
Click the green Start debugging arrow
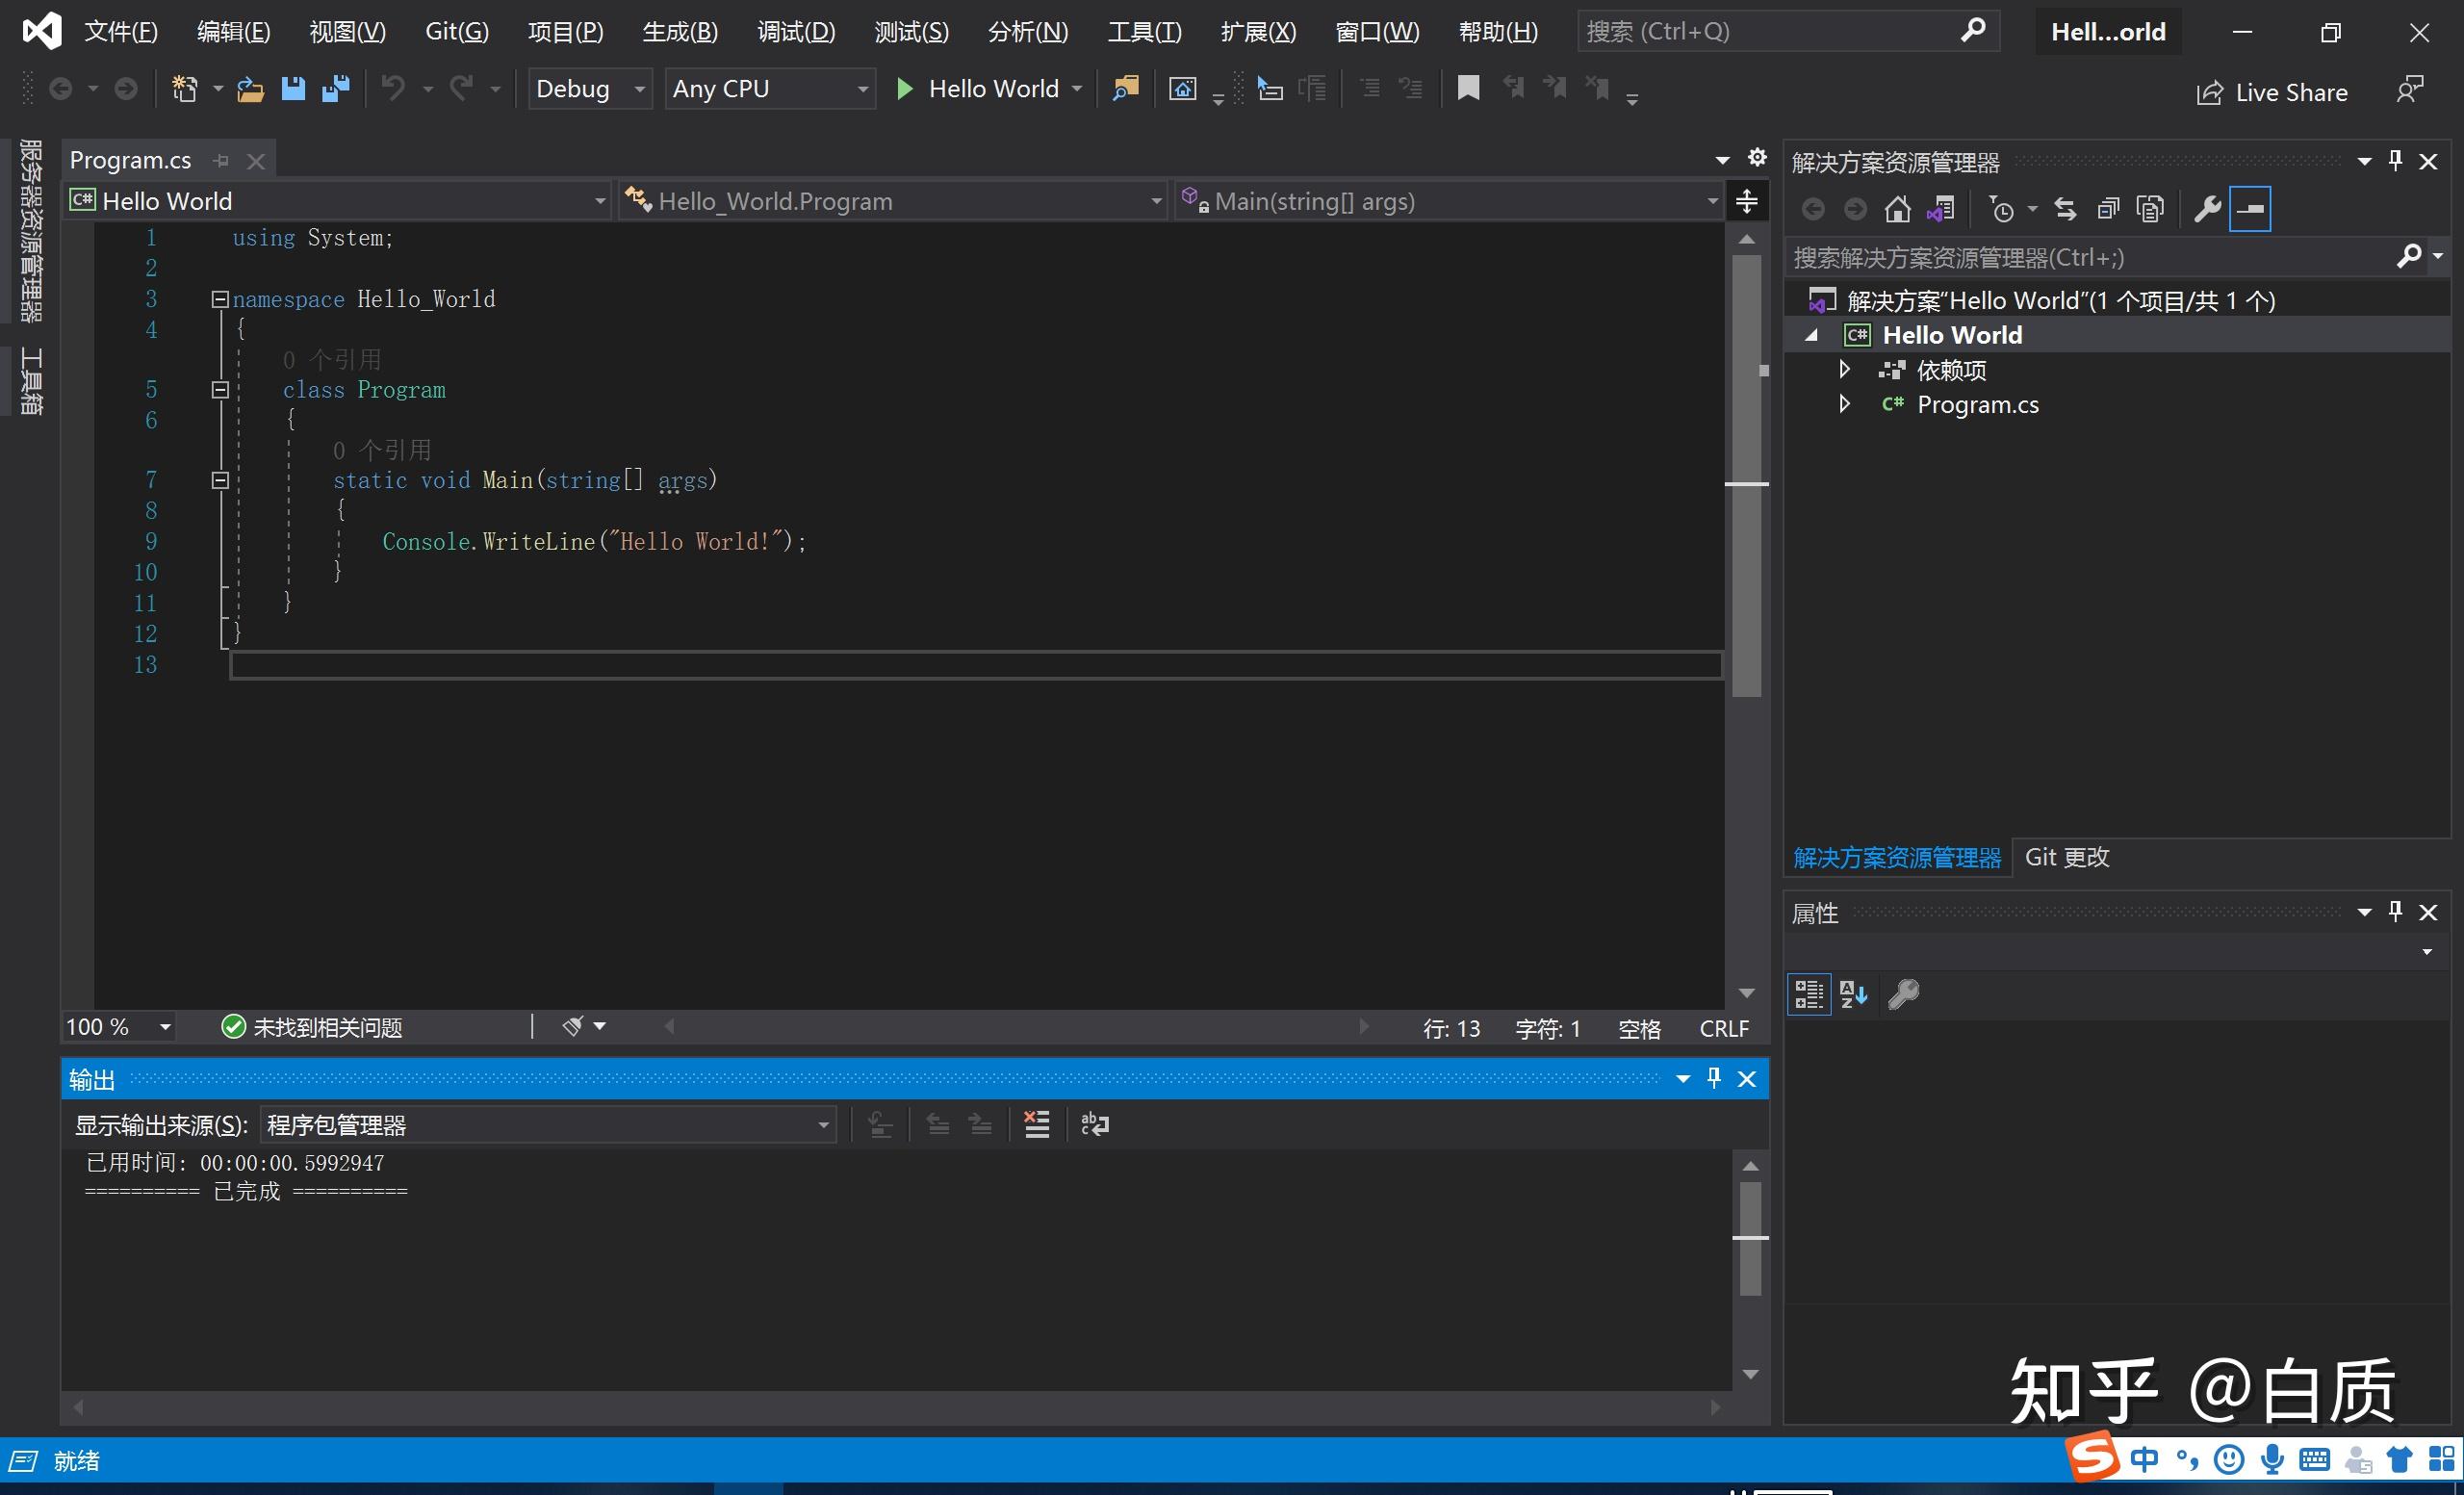[x=905, y=89]
